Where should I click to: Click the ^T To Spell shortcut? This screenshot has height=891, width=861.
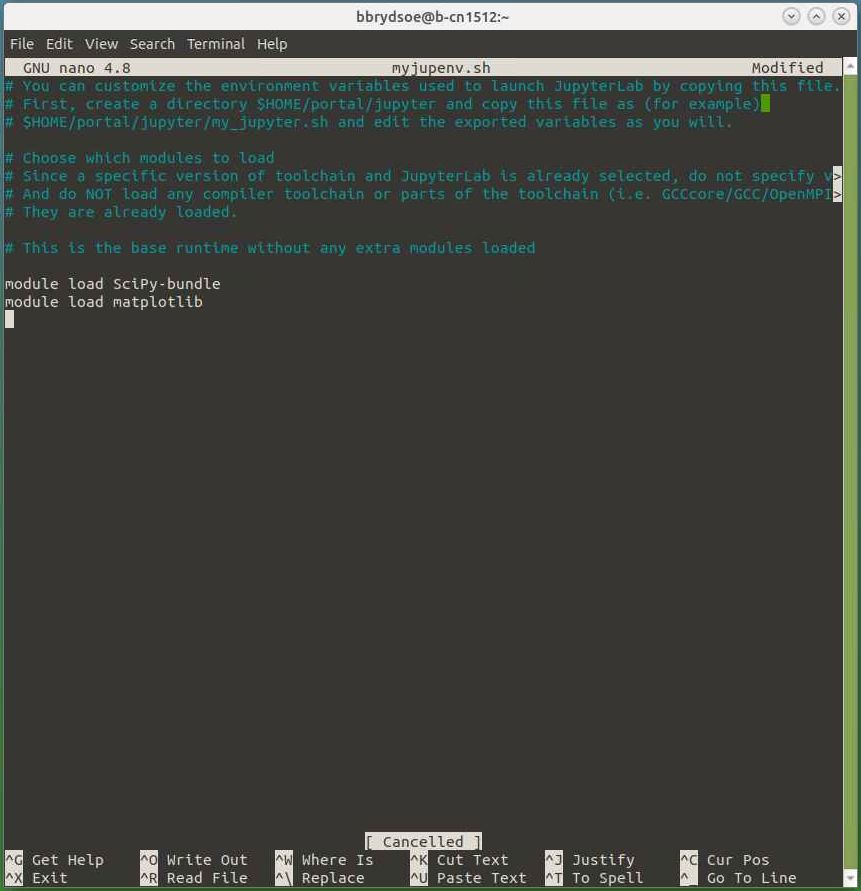coord(594,878)
